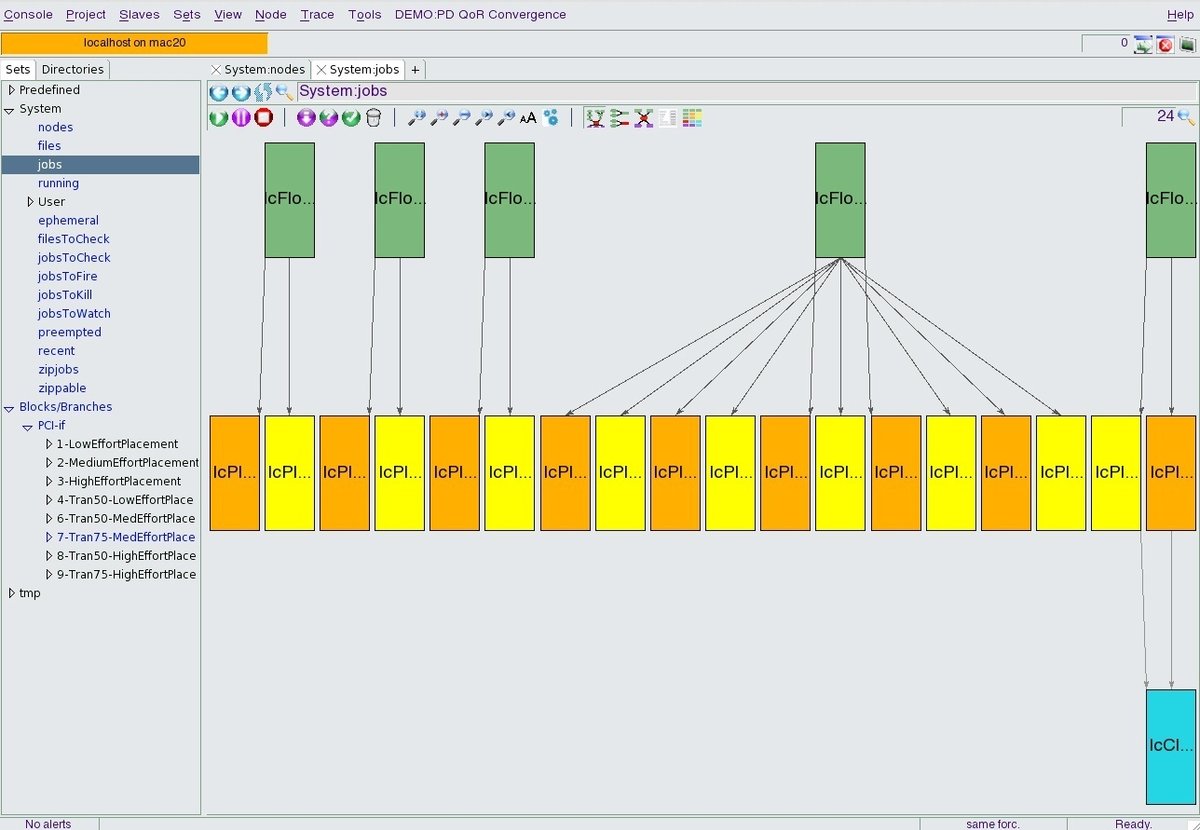Click the AA font size icon

pos(528,118)
